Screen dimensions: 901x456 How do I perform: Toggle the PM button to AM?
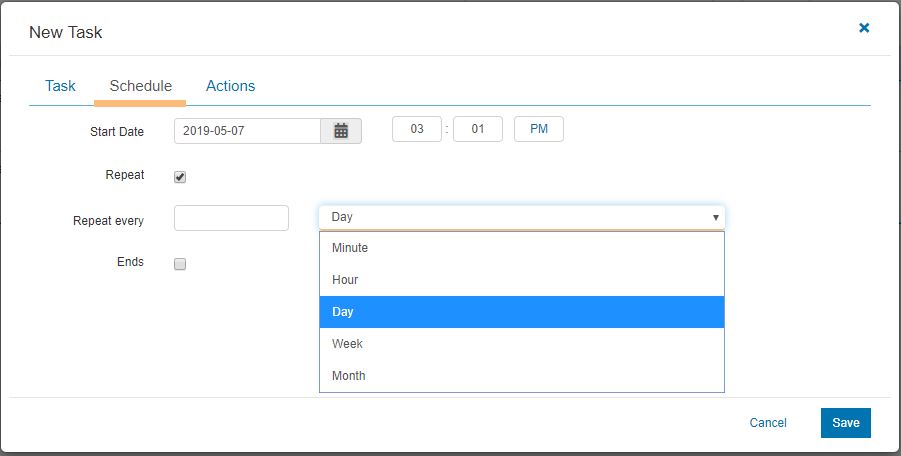pyautogui.click(x=539, y=129)
